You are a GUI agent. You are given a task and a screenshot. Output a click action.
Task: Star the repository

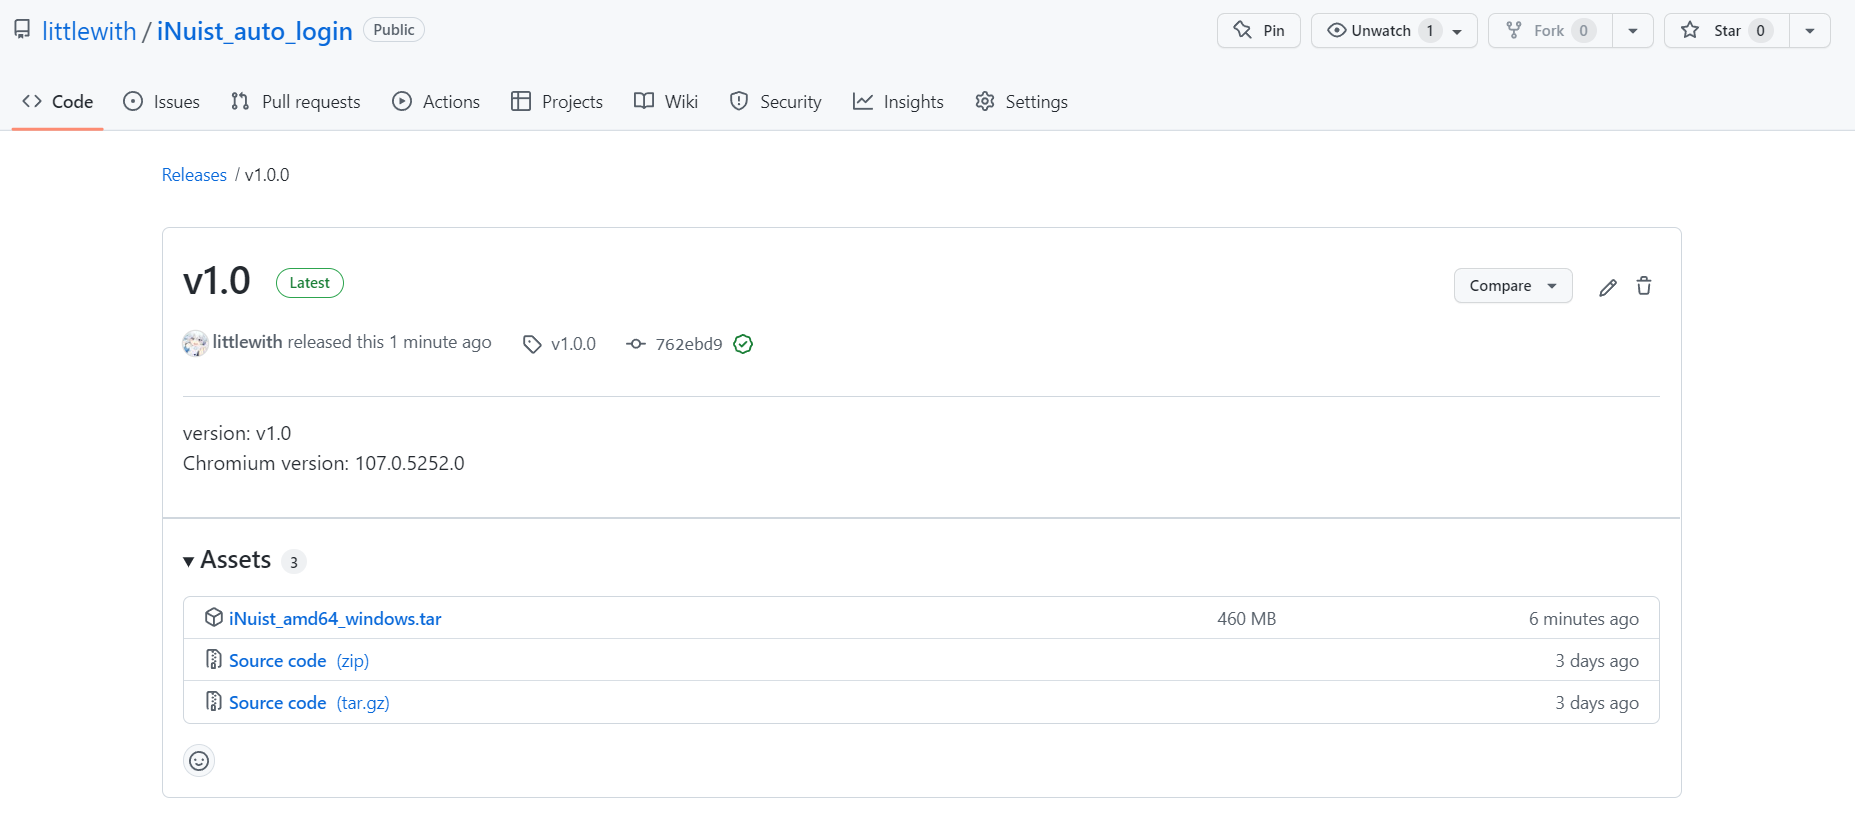(x=1727, y=31)
